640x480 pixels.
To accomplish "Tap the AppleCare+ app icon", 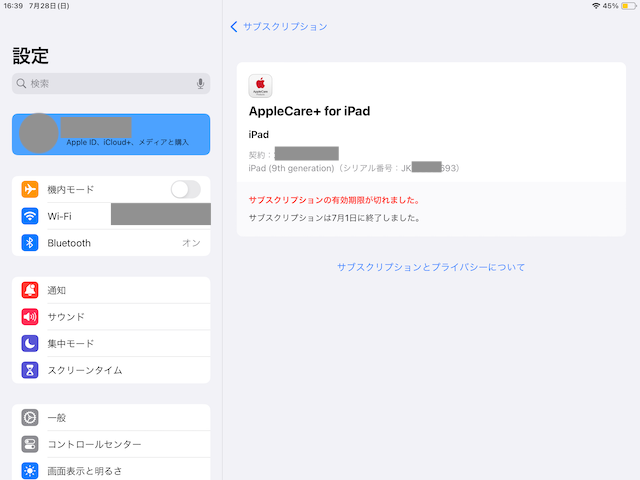I will [260, 85].
